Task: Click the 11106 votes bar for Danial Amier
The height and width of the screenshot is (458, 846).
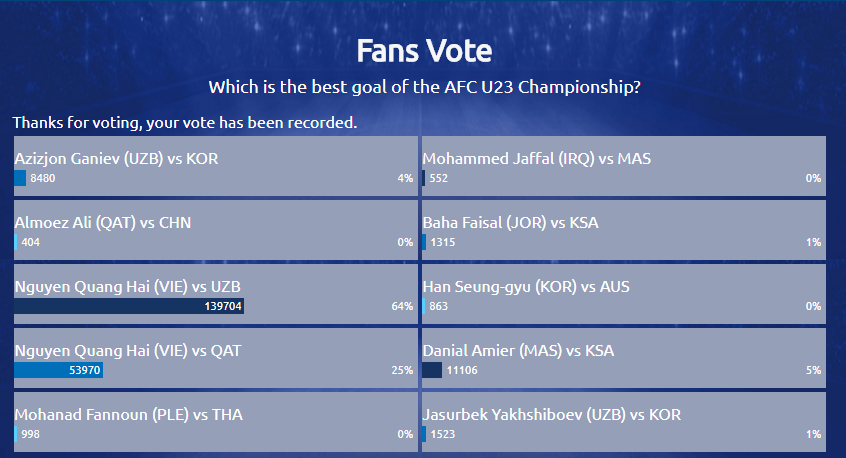Action: click(432, 370)
